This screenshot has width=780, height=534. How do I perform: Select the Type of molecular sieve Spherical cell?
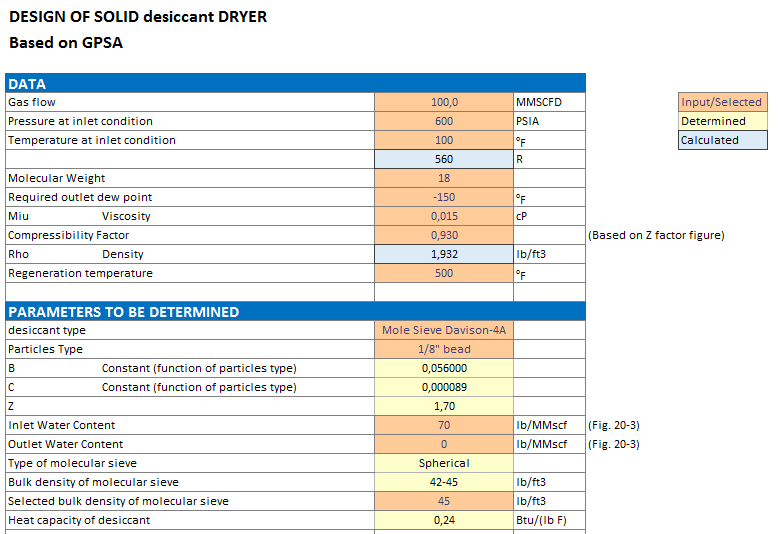[444, 463]
